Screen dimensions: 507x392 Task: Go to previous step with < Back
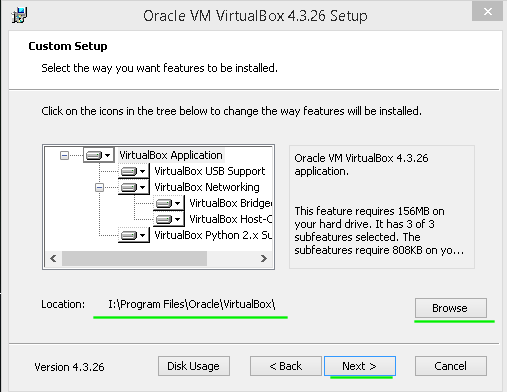click(x=286, y=366)
